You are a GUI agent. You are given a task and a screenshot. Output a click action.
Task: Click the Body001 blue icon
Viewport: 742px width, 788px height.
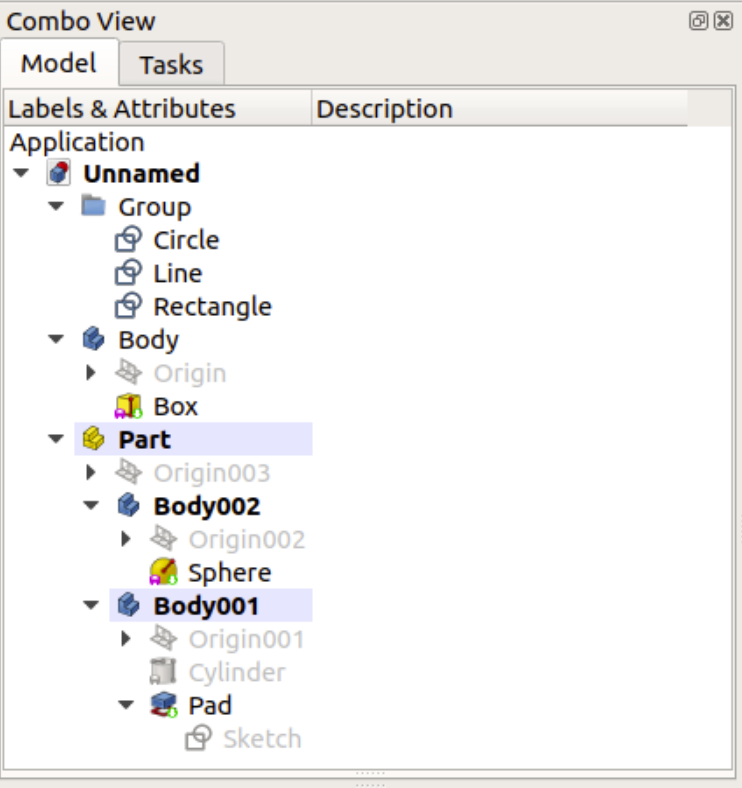tap(129, 605)
